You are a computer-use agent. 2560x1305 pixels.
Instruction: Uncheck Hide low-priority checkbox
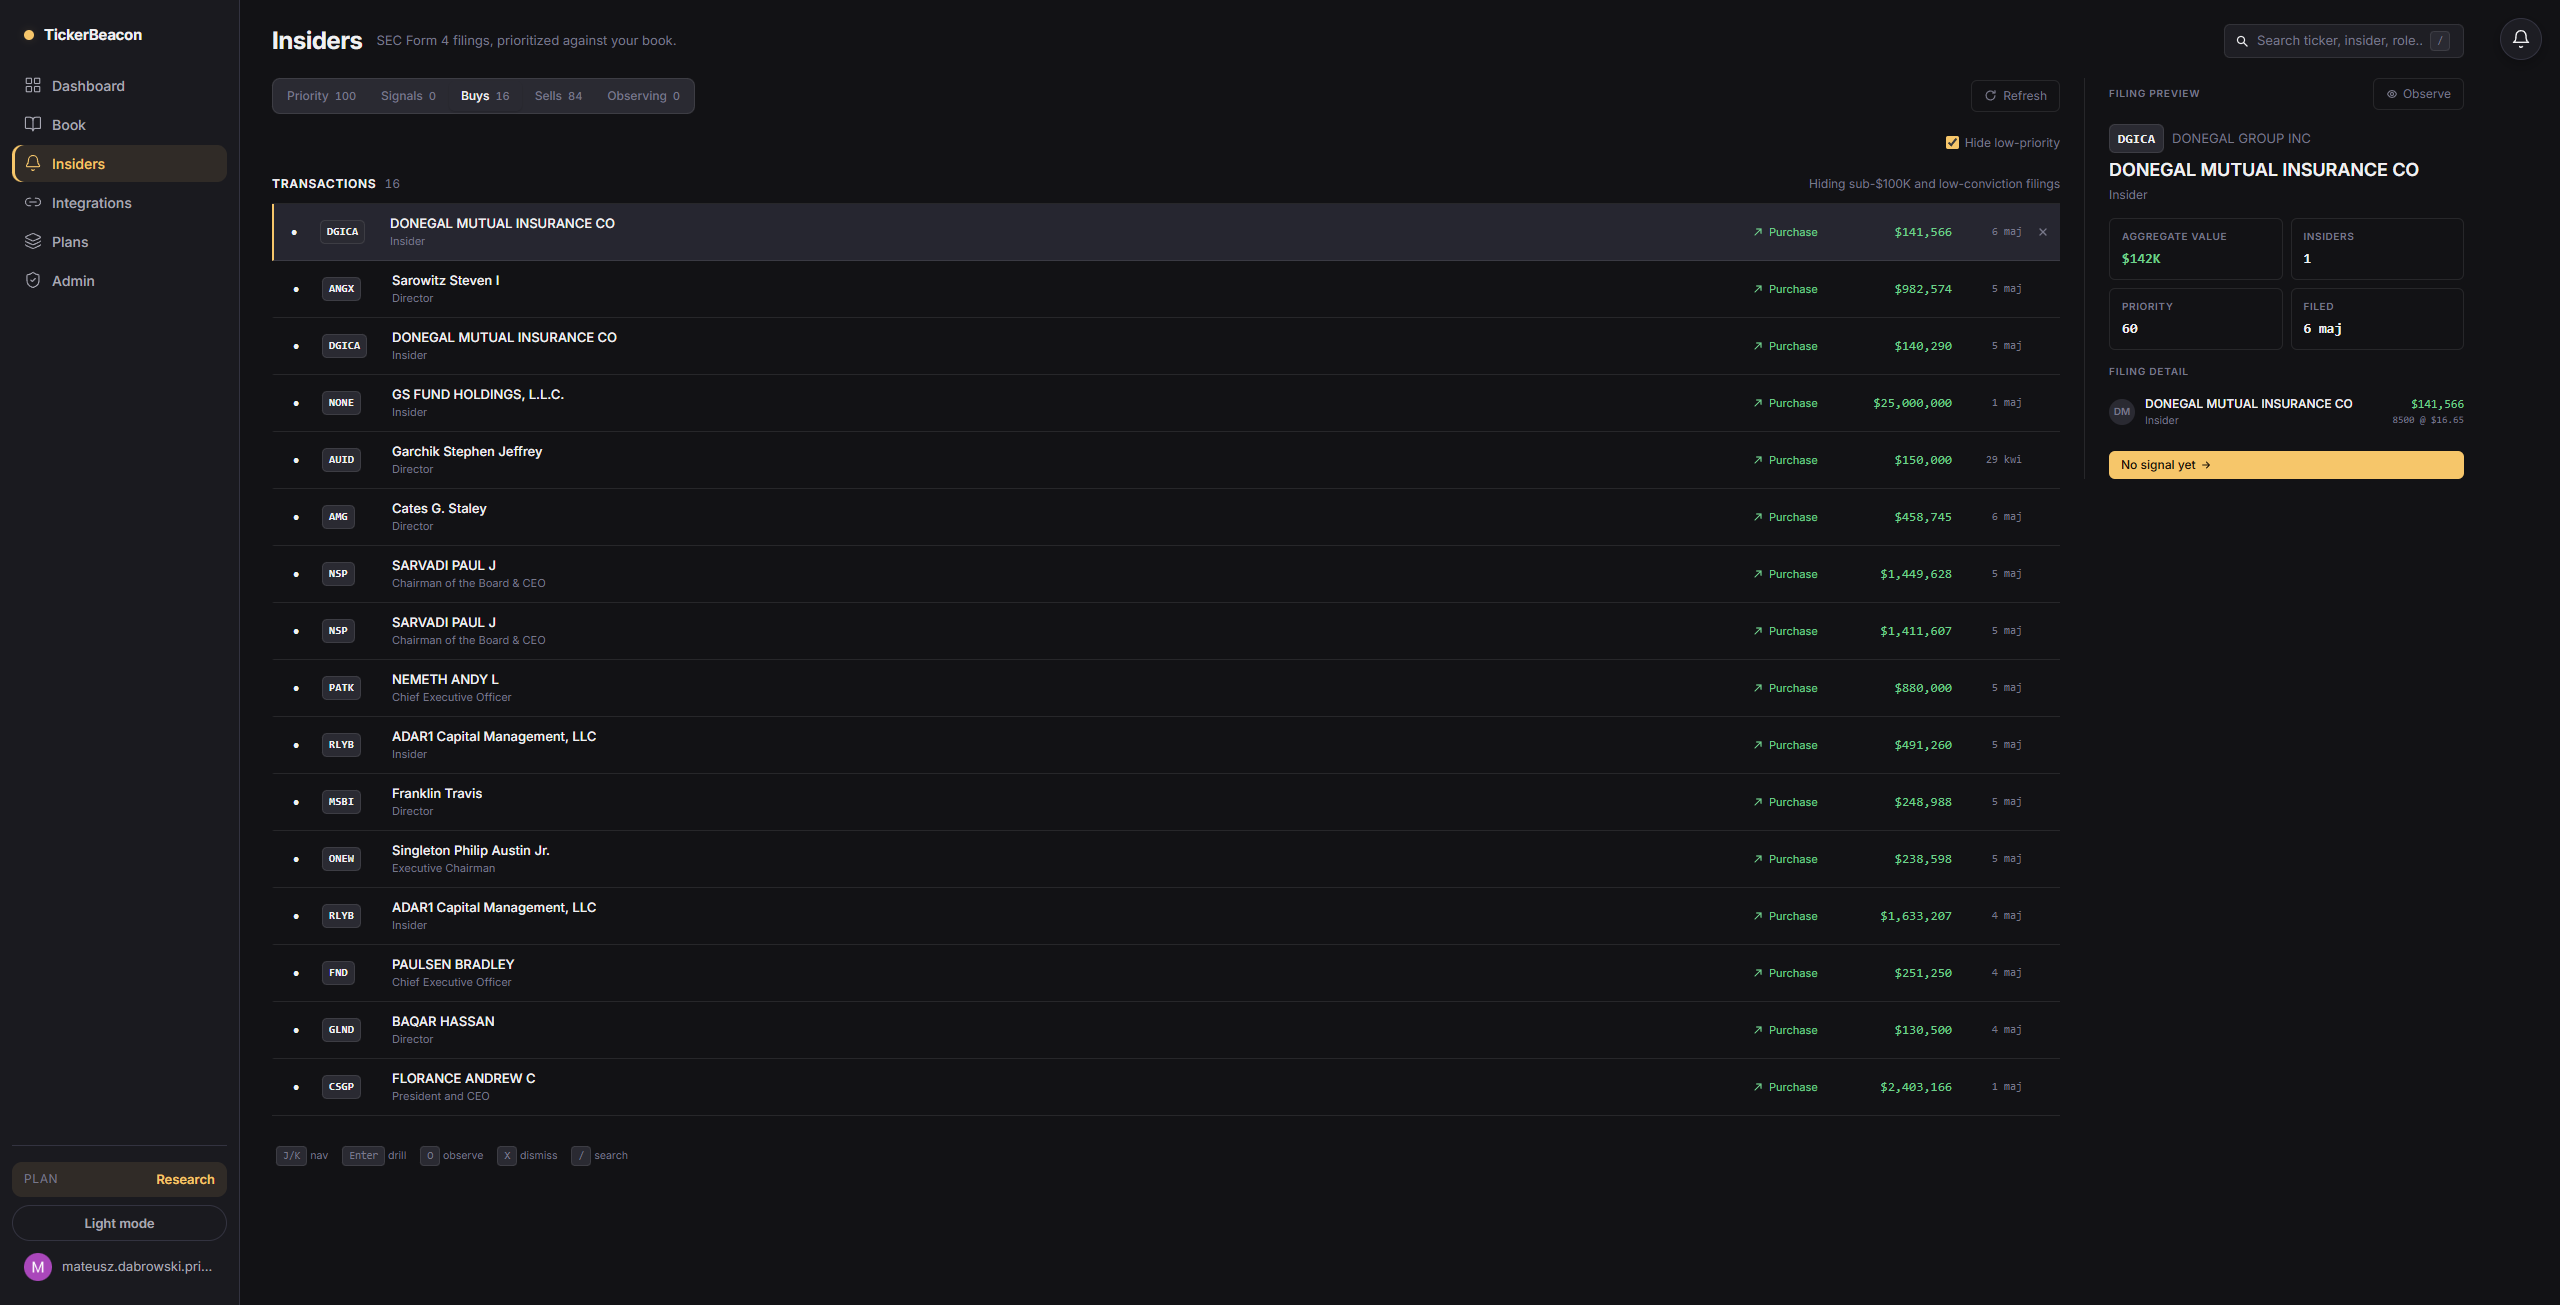click(x=1952, y=143)
